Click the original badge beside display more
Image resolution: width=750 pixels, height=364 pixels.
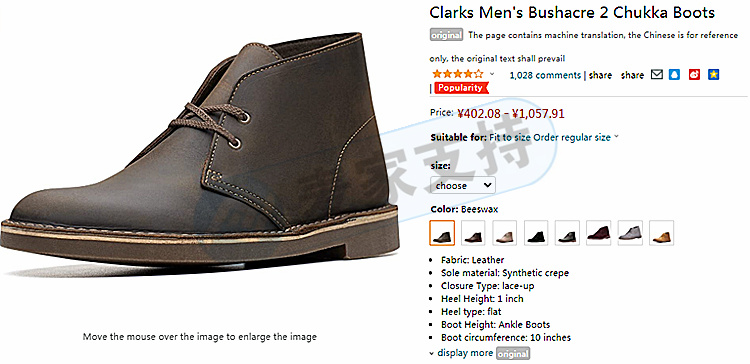(x=513, y=354)
